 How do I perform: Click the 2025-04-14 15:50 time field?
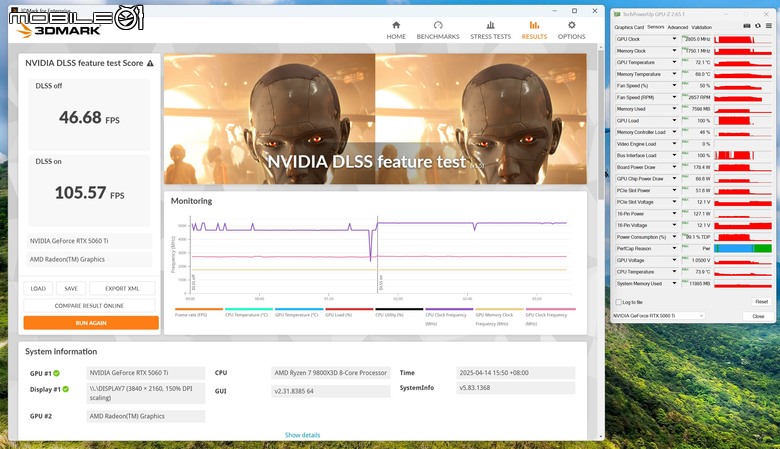(x=515, y=372)
